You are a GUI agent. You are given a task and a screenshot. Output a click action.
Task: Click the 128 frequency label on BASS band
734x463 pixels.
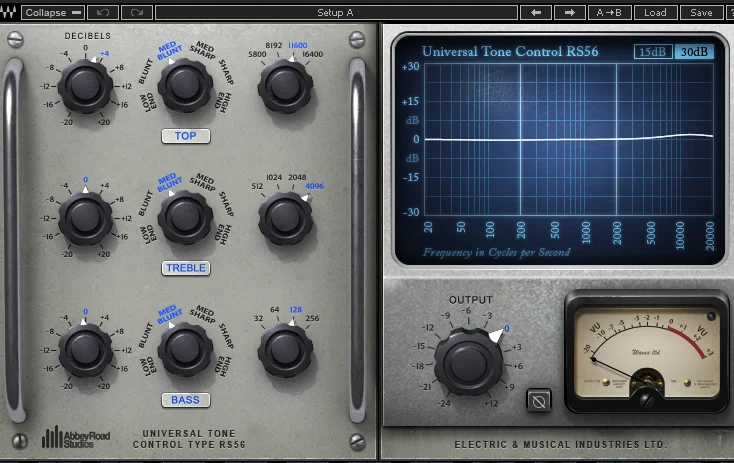coord(296,309)
